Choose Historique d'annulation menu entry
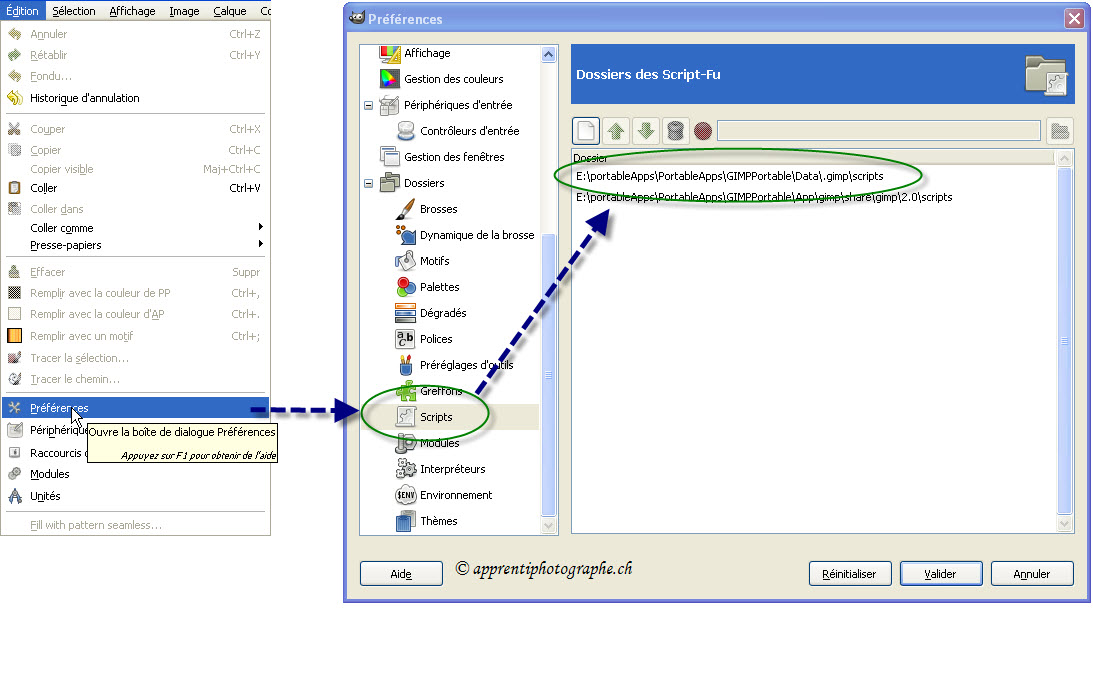 [x=84, y=98]
